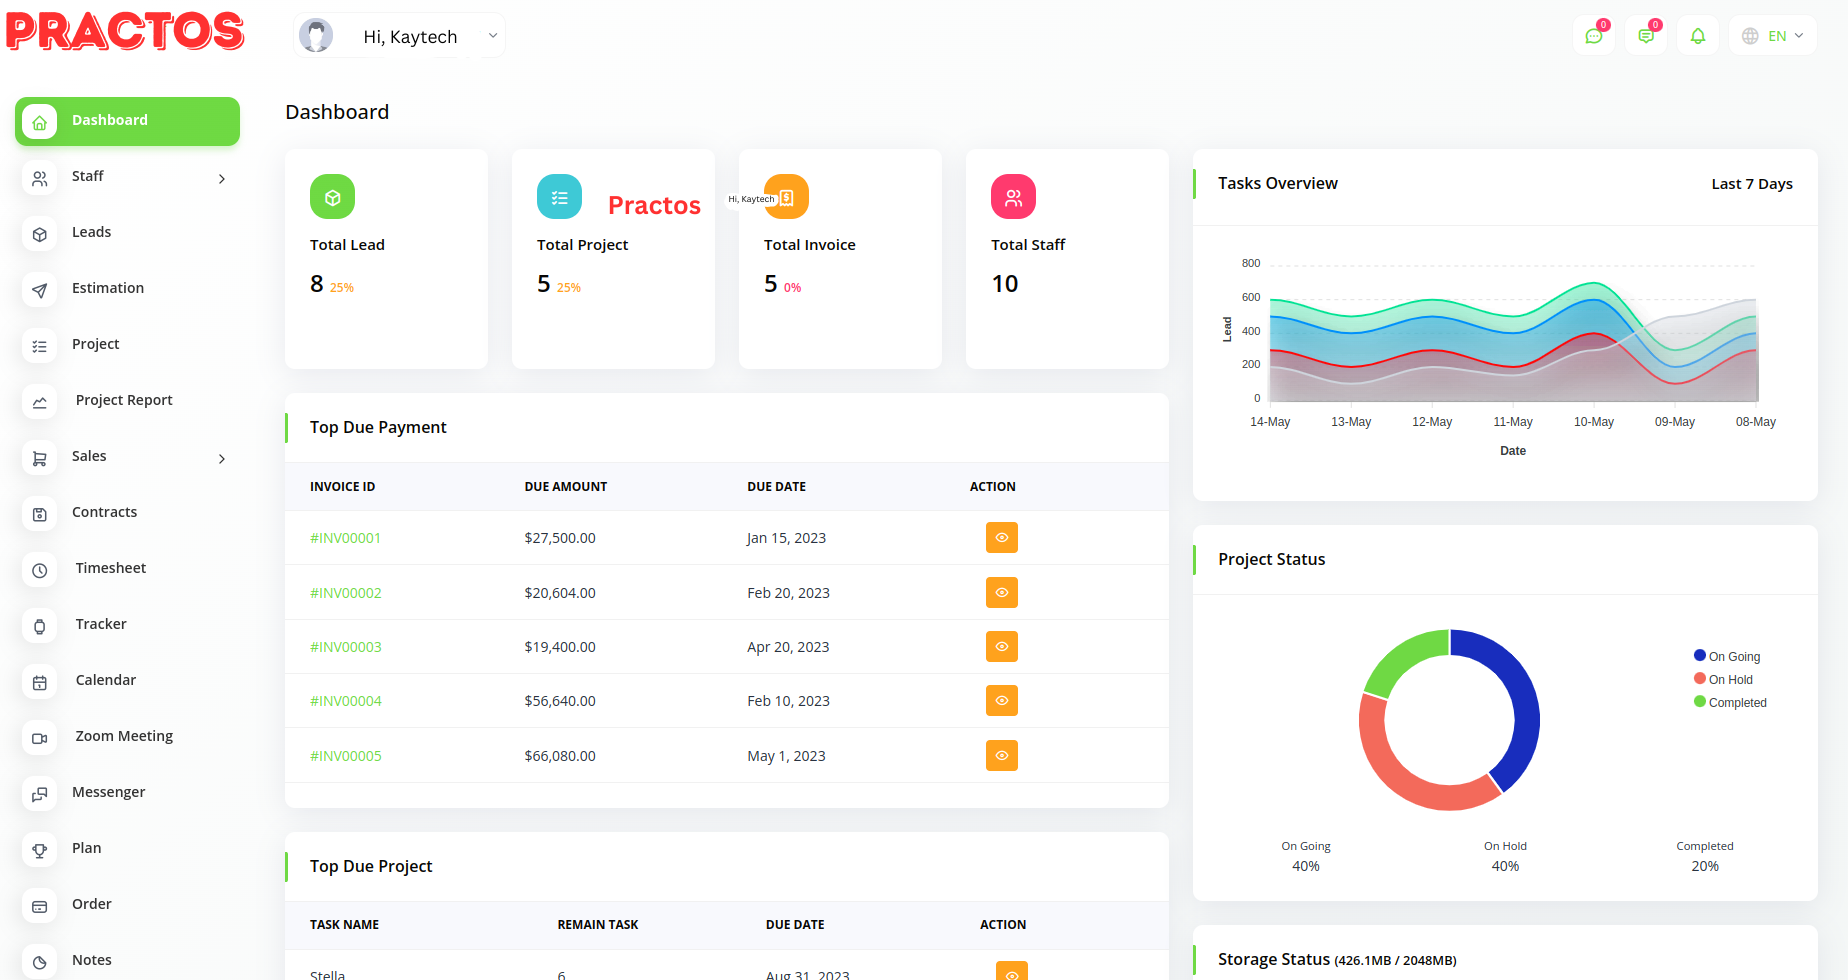
Task: Click the Total Lead cube icon
Action: [332, 197]
